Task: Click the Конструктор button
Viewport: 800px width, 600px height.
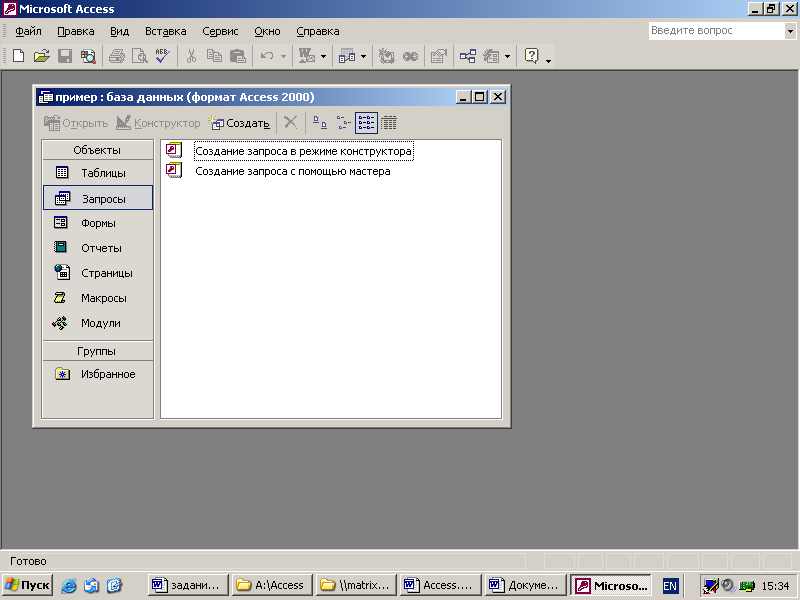Action: pyautogui.click(x=158, y=123)
